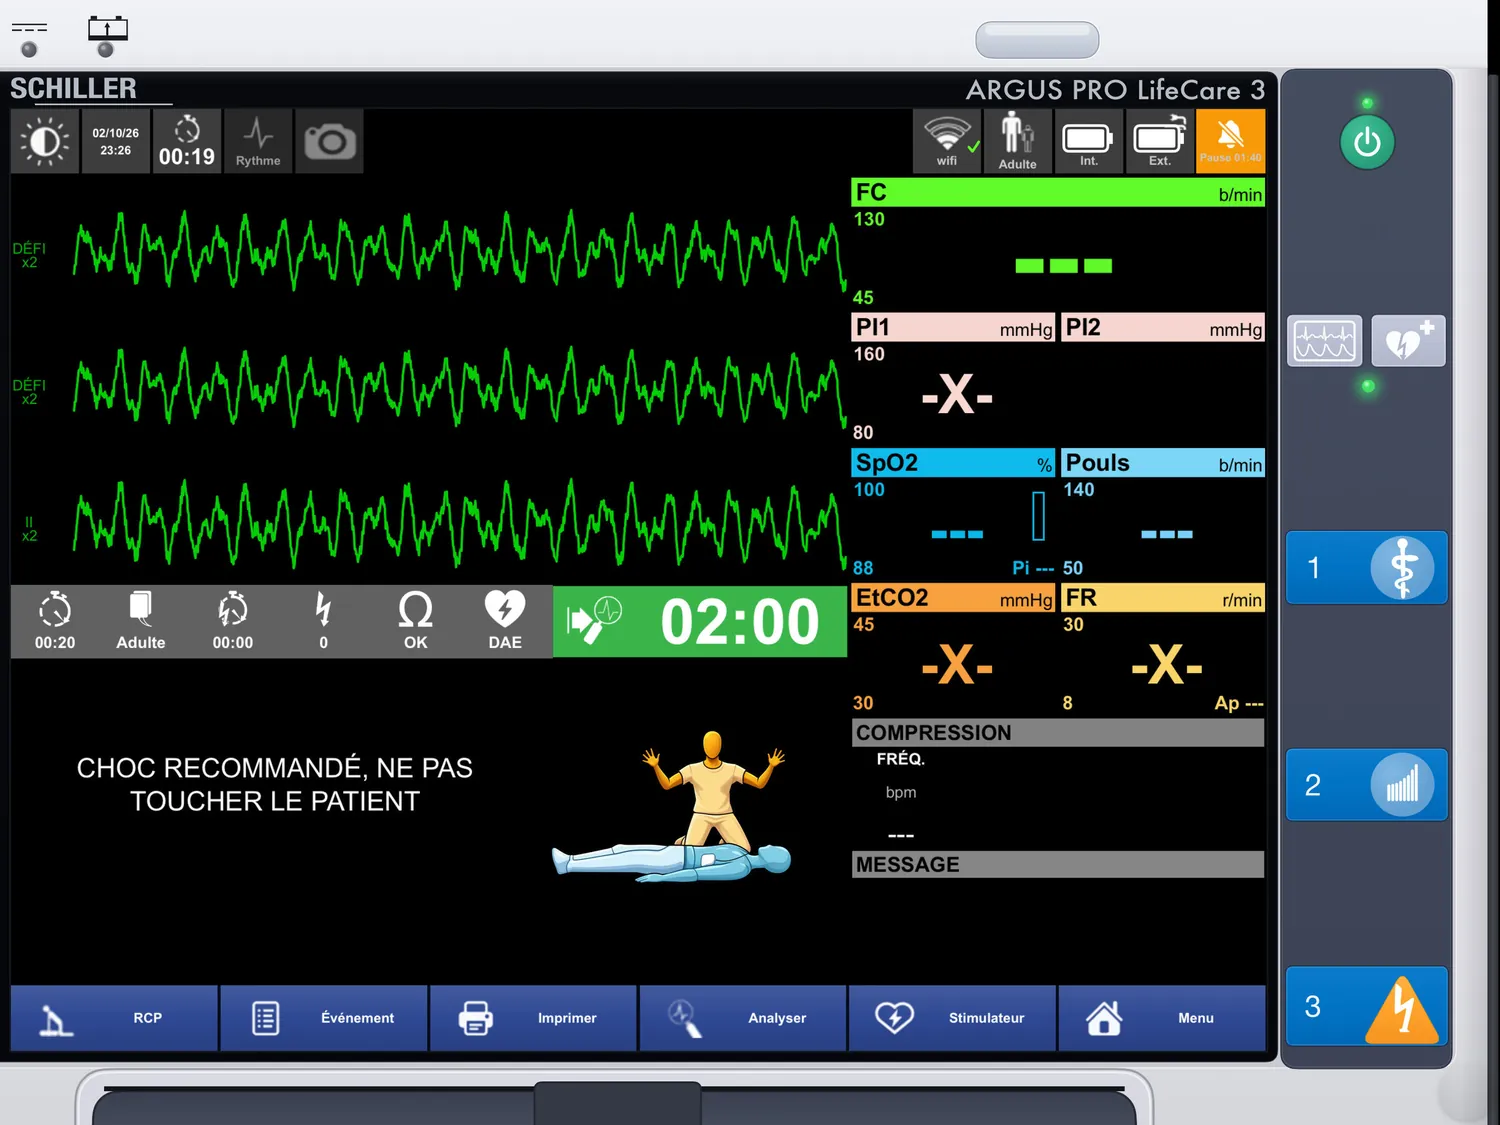Check the impedance Omega OK icon
This screenshot has width=1500, height=1125.
415,621
